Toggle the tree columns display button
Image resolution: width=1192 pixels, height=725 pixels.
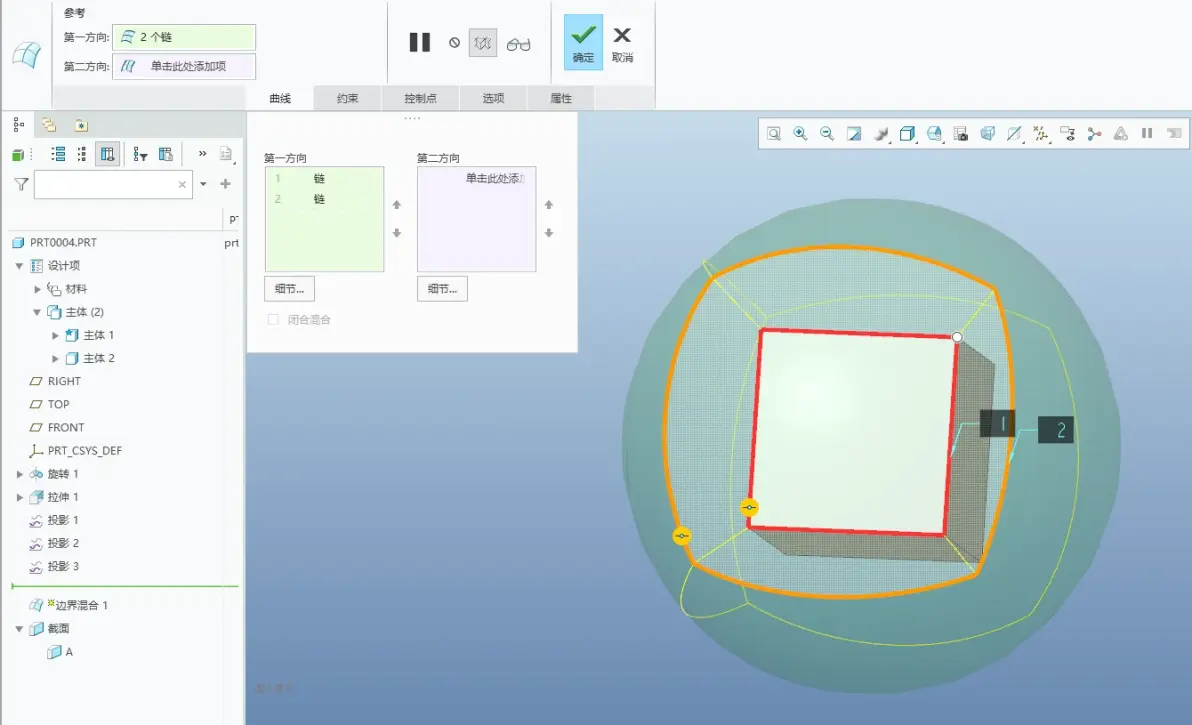107,154
